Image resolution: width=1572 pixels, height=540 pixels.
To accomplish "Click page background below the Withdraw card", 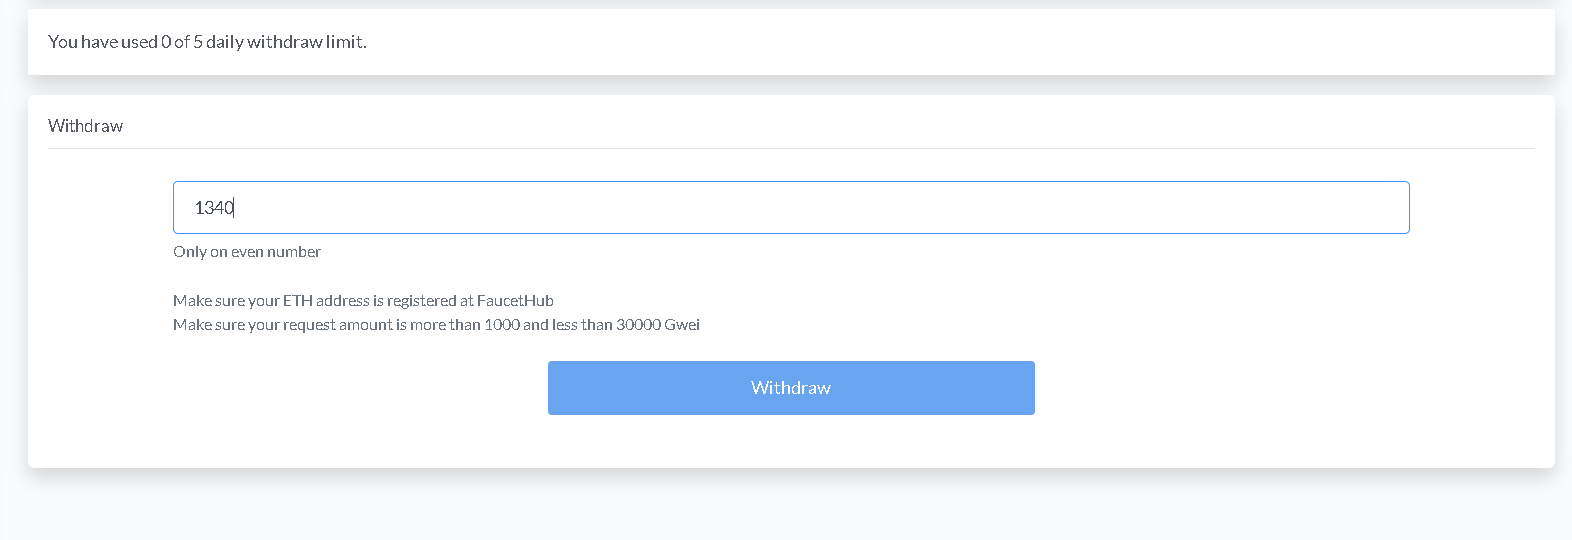I will point(790,505).
